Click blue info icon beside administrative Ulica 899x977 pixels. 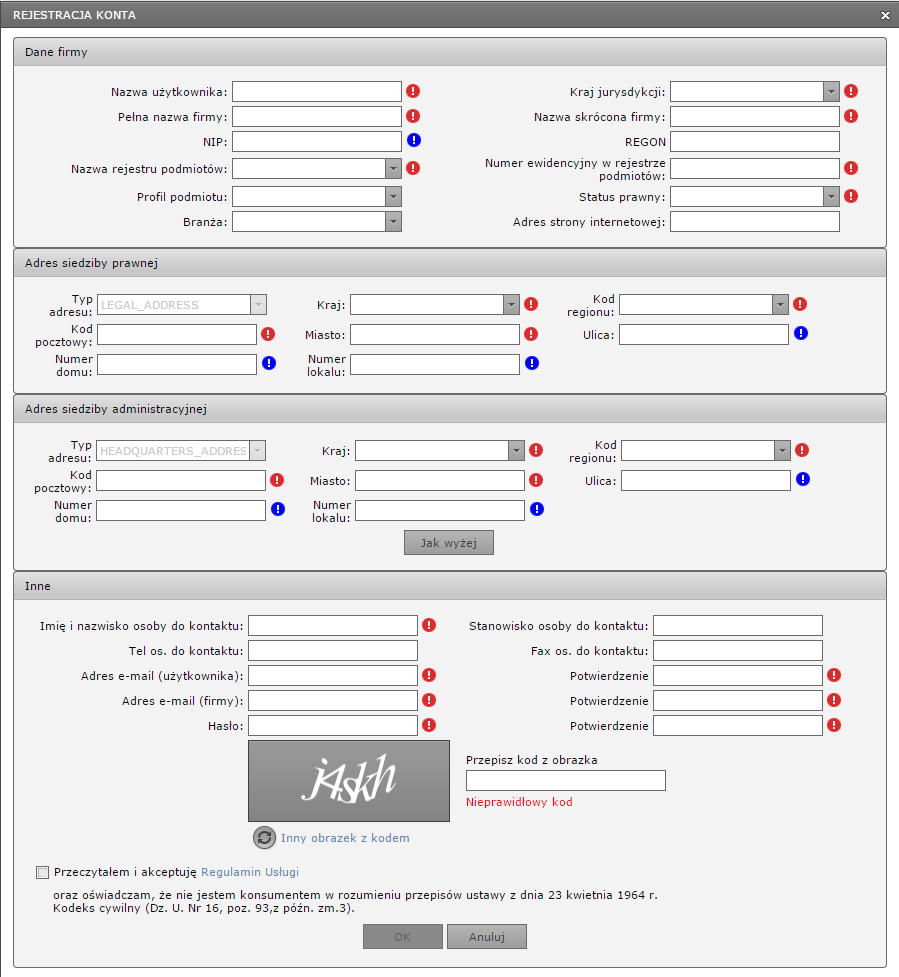803,479
